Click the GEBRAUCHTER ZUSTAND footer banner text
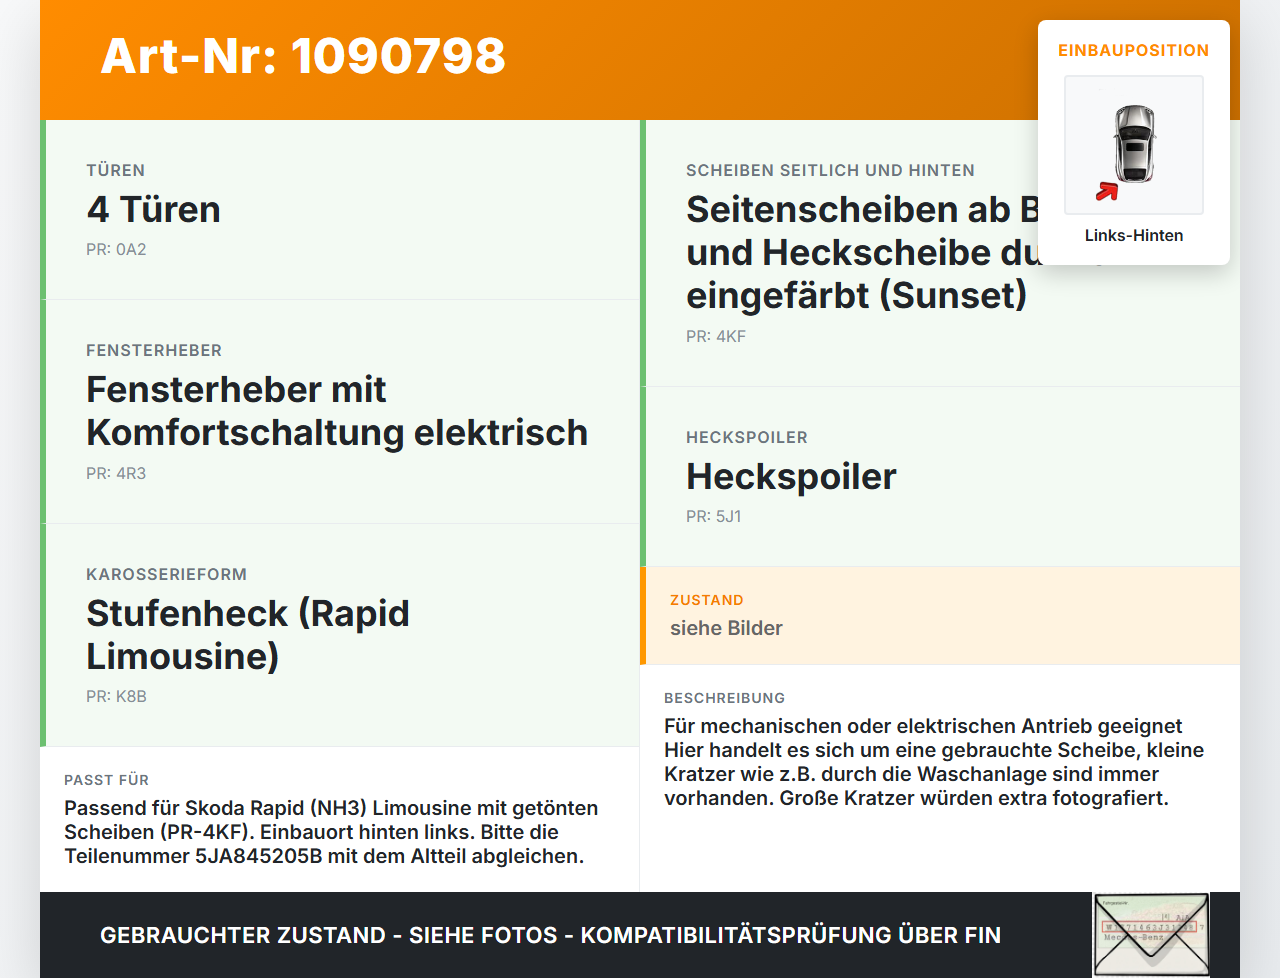1280x978 pixels. click(550, 935)
